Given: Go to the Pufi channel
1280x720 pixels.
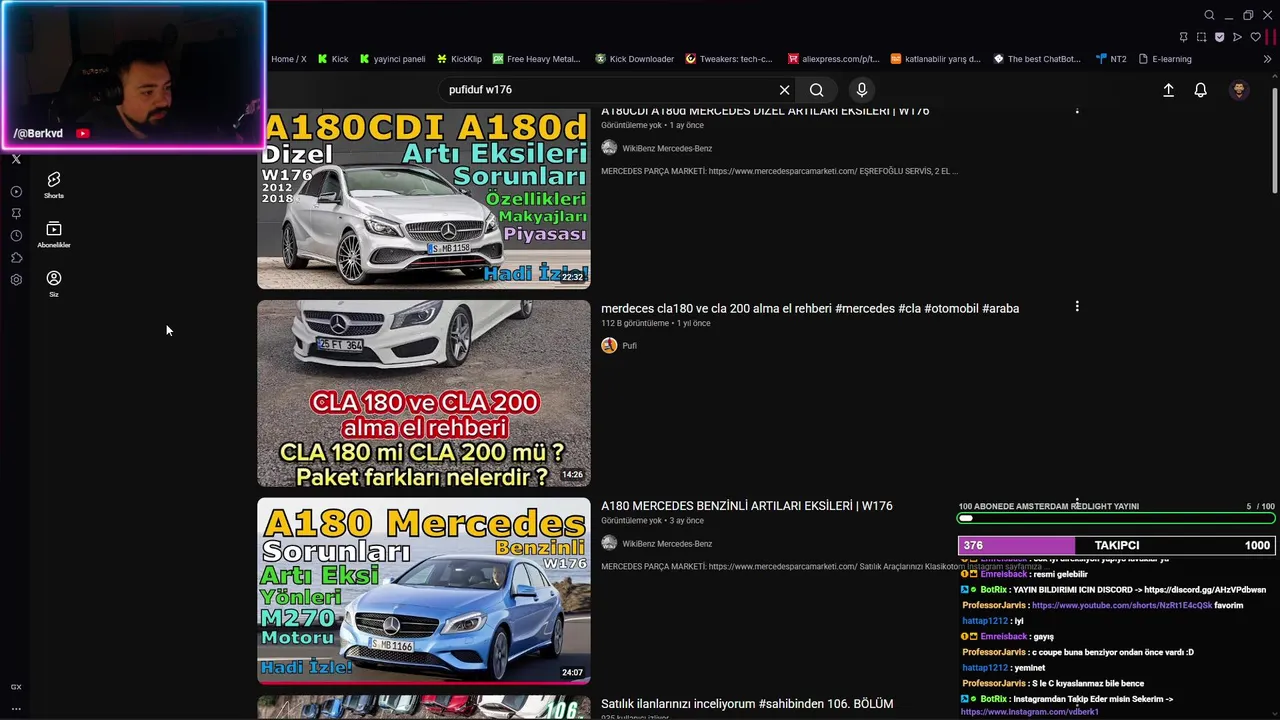Looking at the screenshot, I should point(629,346).
